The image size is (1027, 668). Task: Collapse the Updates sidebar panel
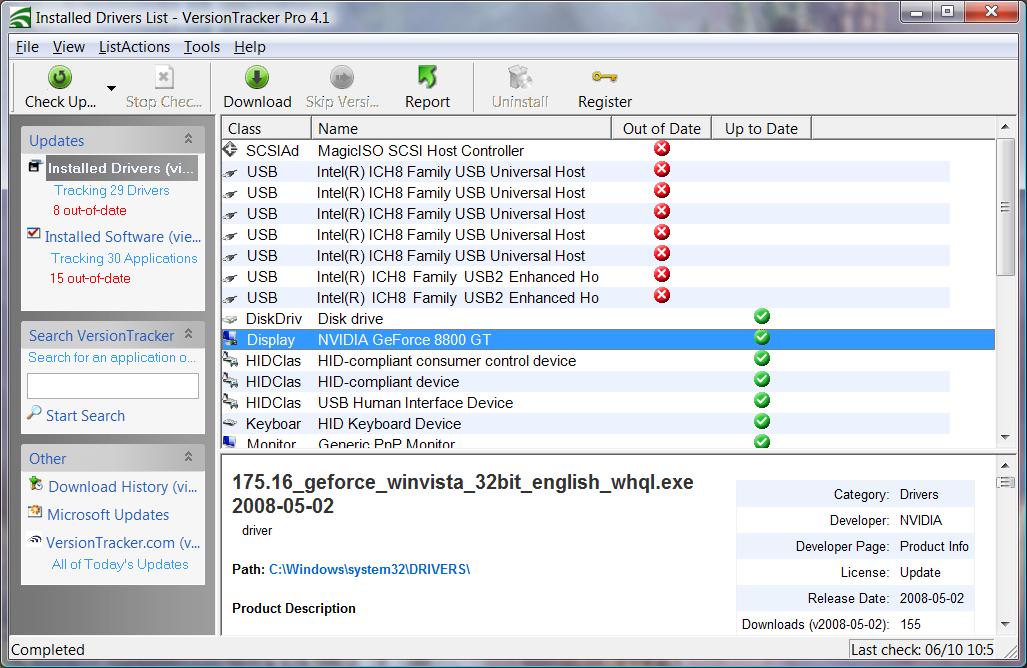pyautogui.click(x=189, y=139)
